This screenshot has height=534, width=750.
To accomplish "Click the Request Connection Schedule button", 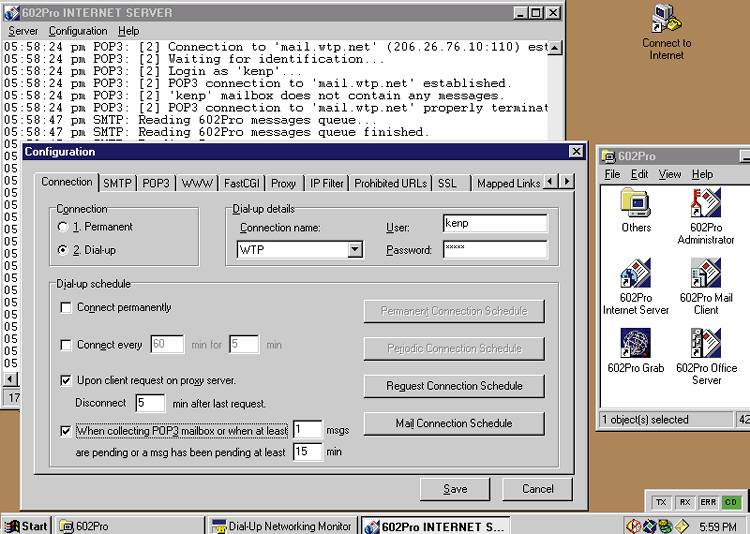I will coord(454,386).
